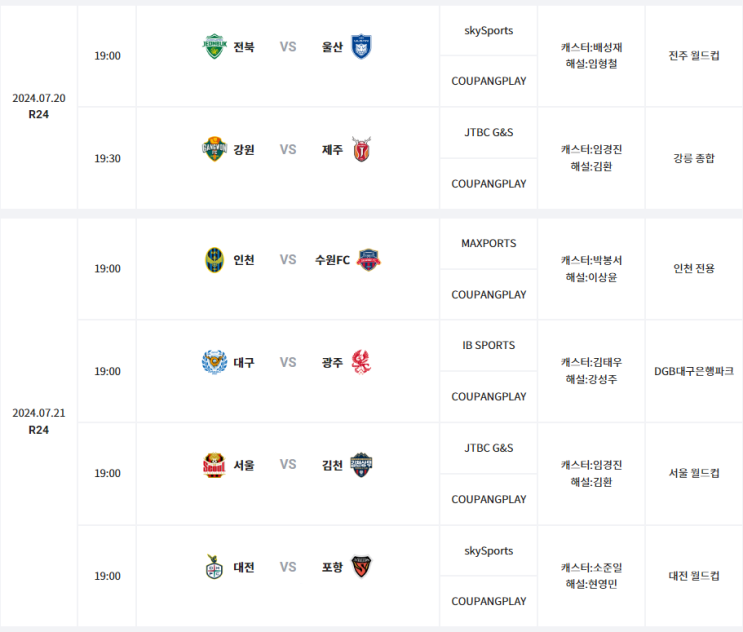The height and width of the screenshot is (632, 743).
Task: Click the Gwangju (광주) team crest
Action: (x=361, y=362)
